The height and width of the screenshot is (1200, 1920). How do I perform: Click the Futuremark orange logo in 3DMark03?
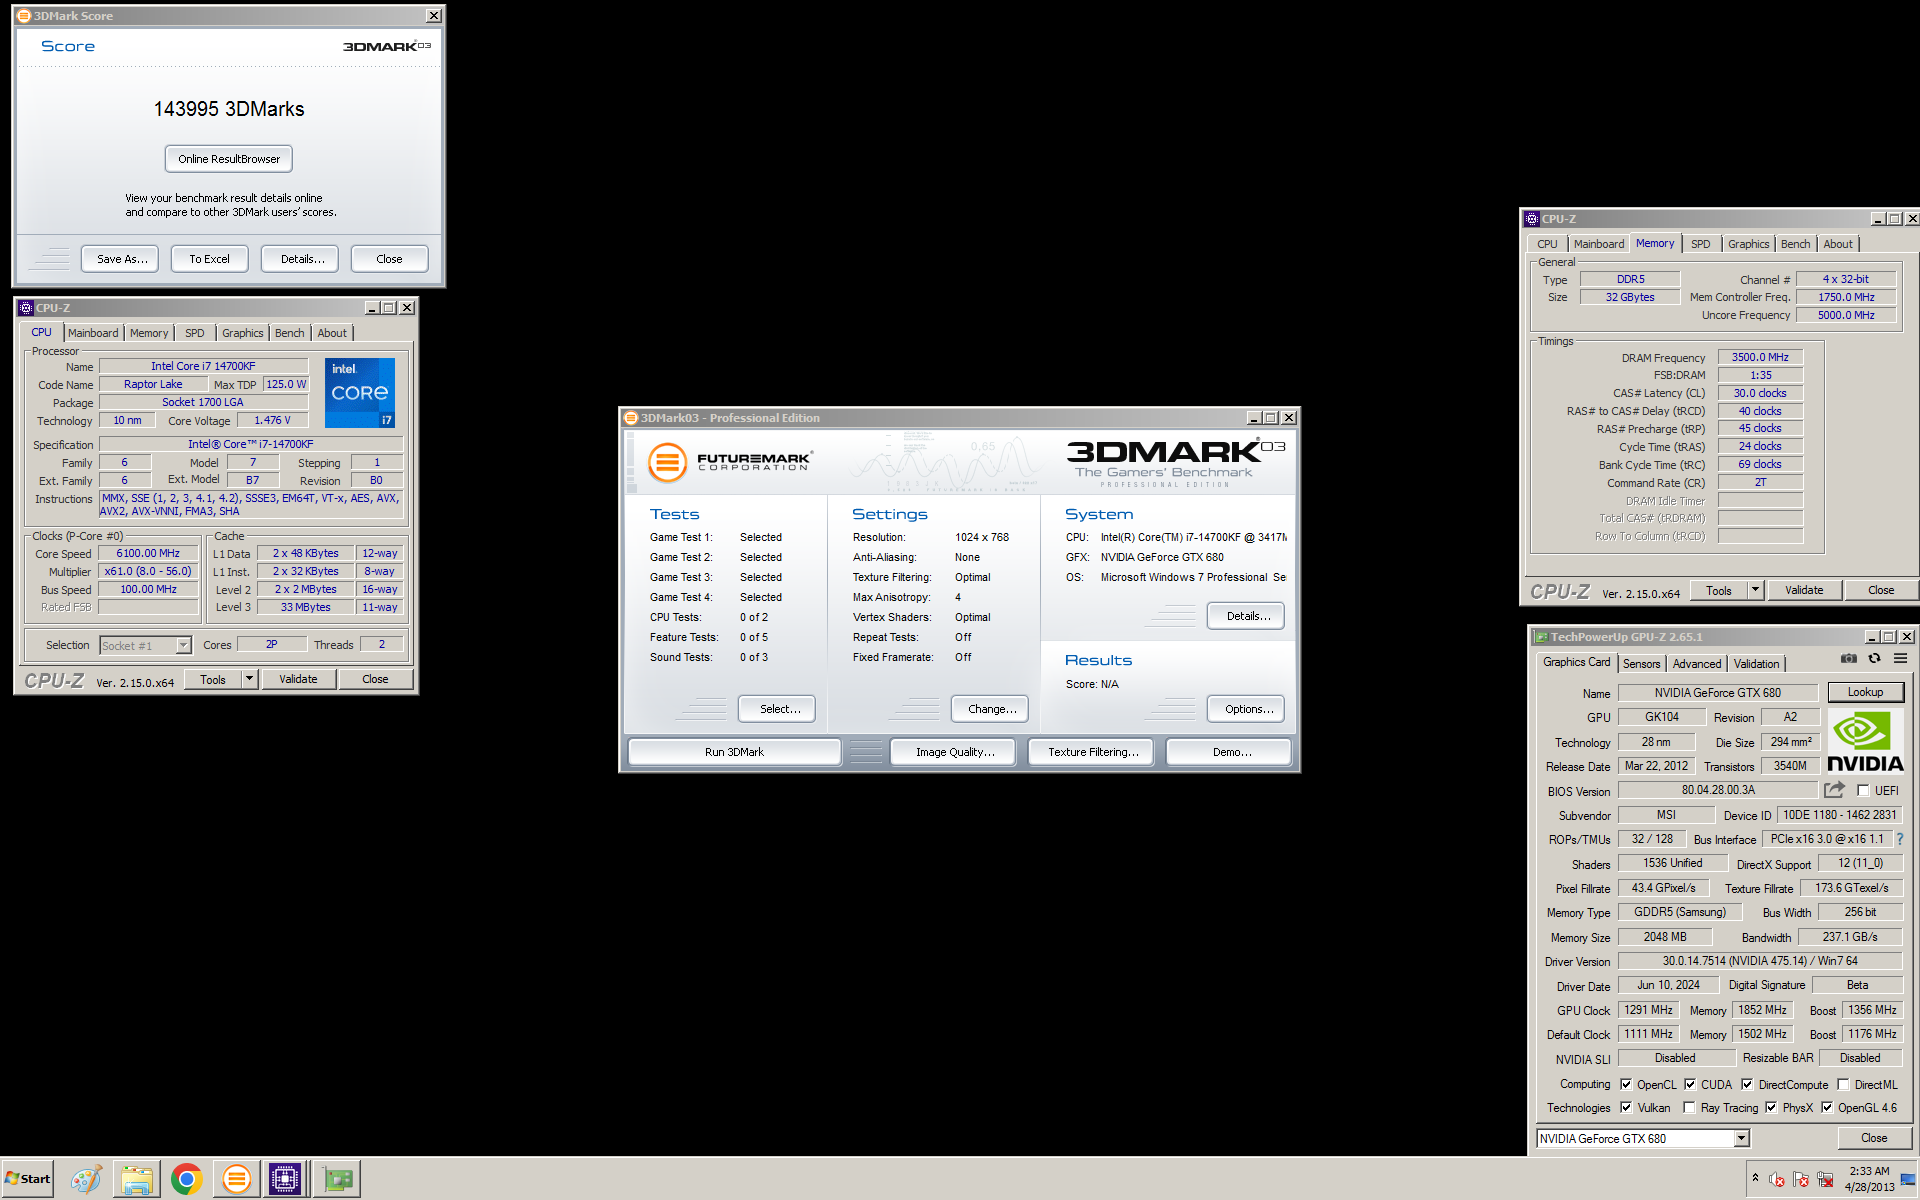pyautogui.click(x=667, y=462)
